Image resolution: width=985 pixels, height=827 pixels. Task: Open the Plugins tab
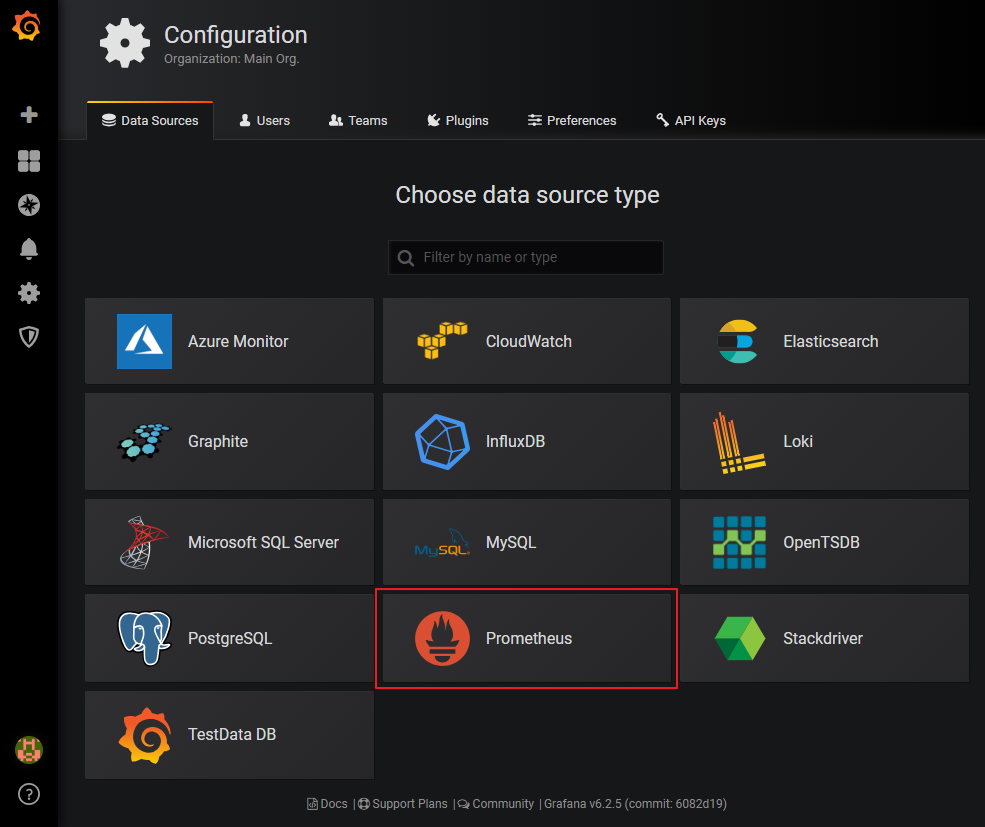[457, 120]
